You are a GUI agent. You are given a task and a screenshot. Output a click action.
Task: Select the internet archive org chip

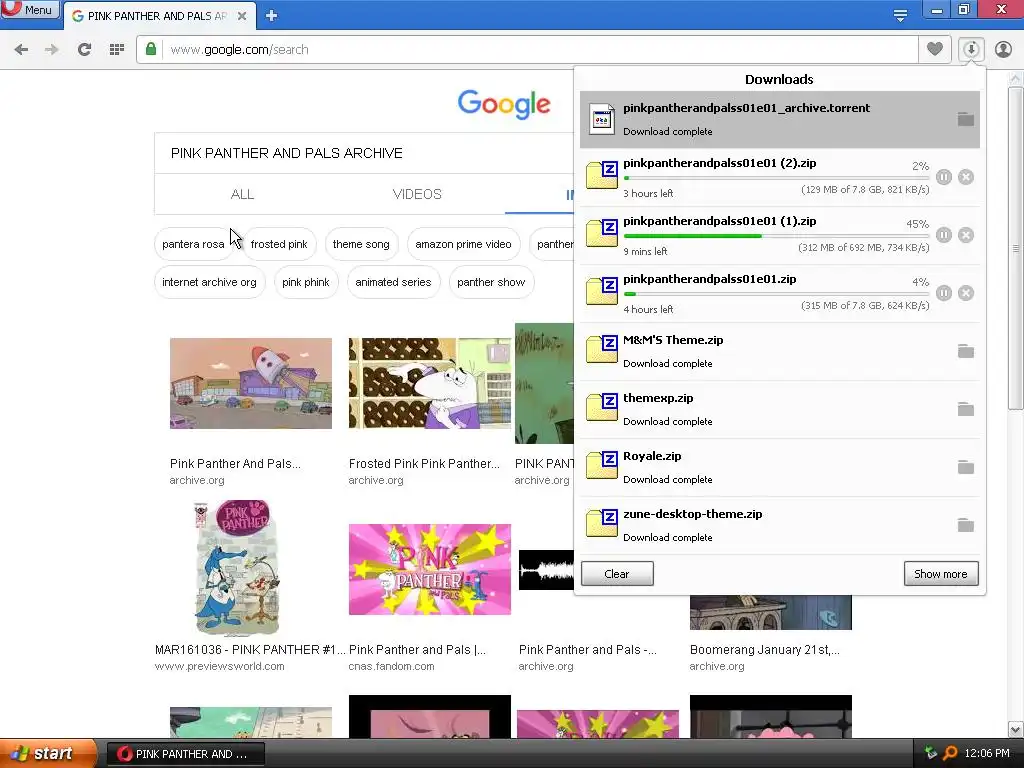210,282
